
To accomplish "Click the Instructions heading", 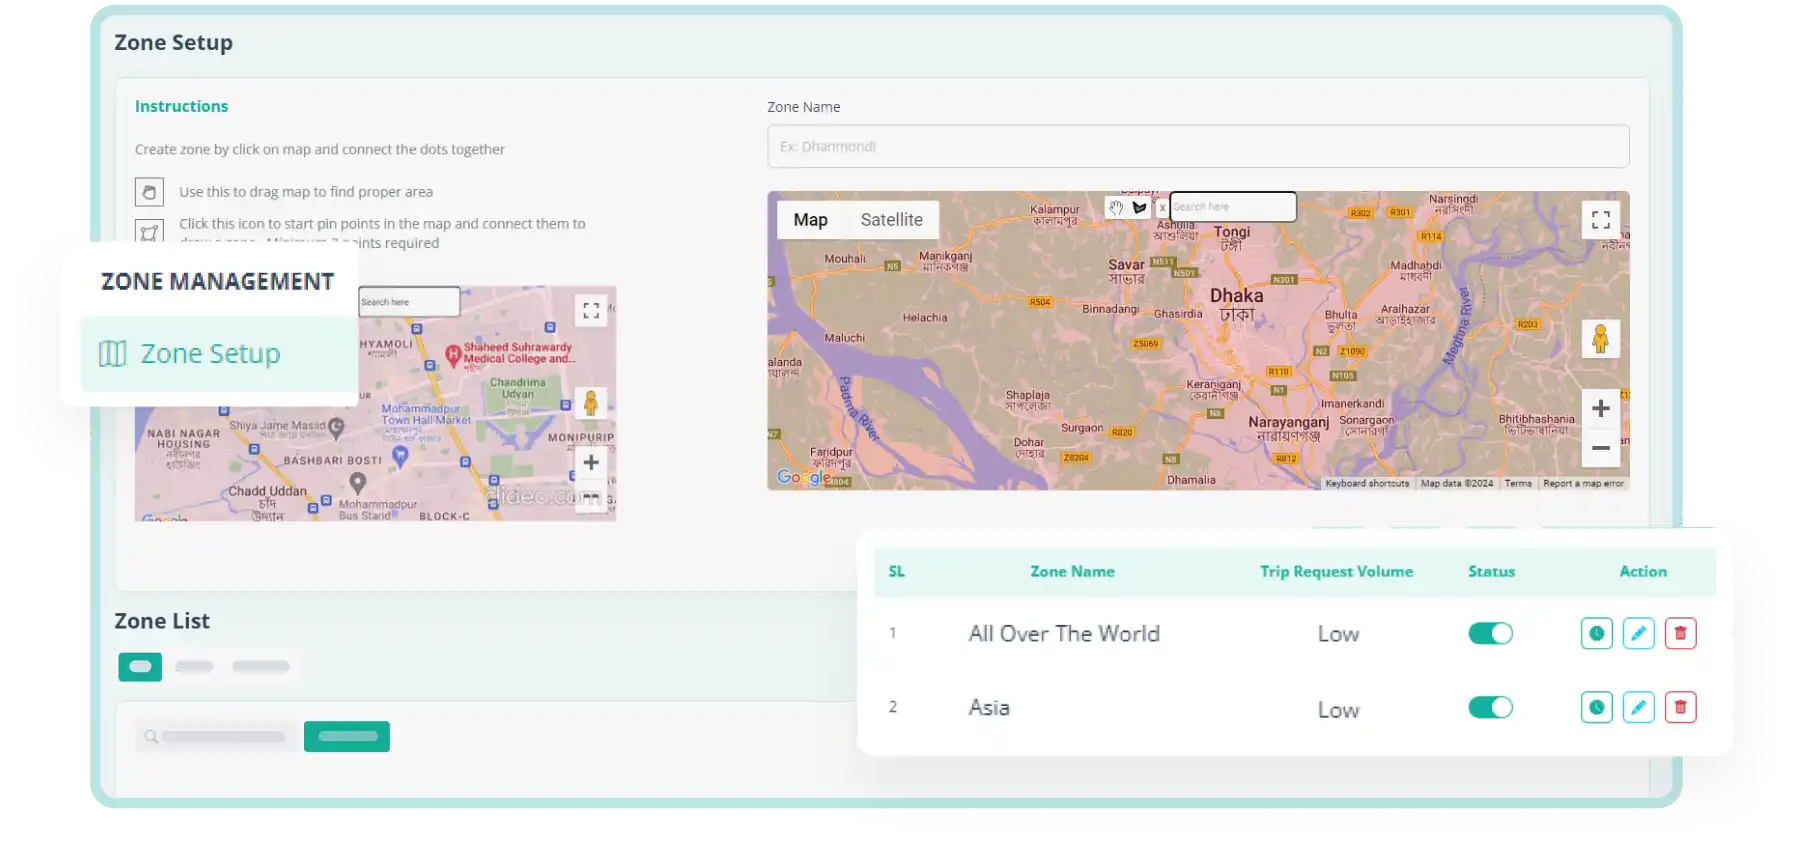I will (x=181, y=106).
